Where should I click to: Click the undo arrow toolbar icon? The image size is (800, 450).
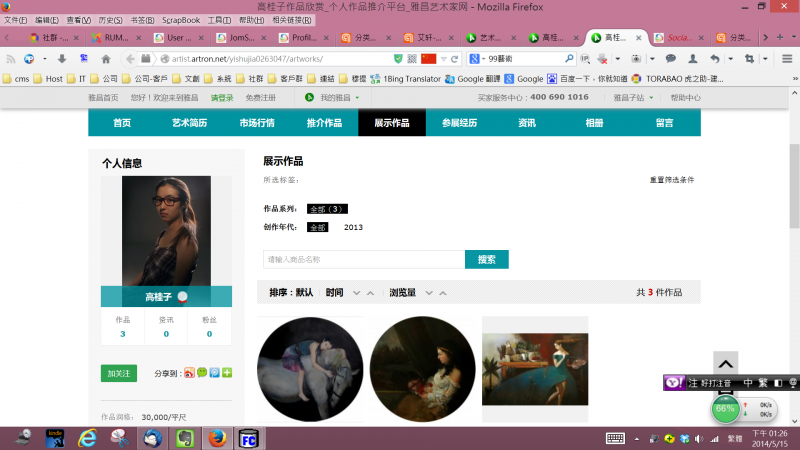[715, 59]
